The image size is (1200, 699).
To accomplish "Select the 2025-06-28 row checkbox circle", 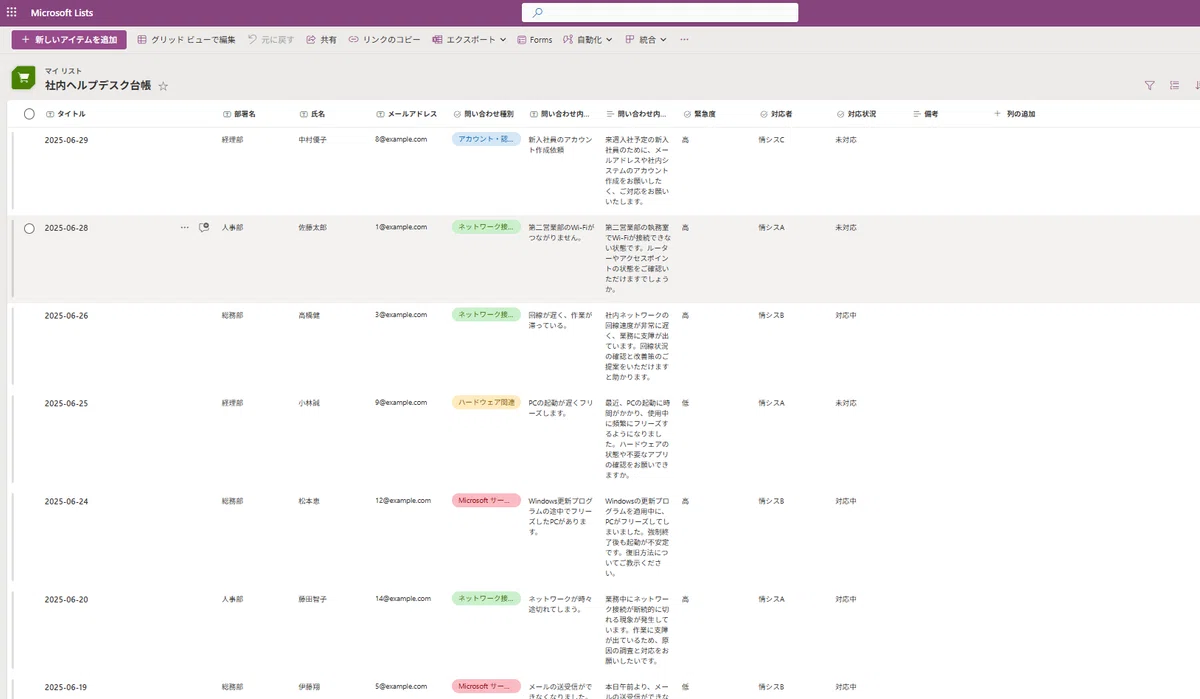I will click(x=29, y=228).
